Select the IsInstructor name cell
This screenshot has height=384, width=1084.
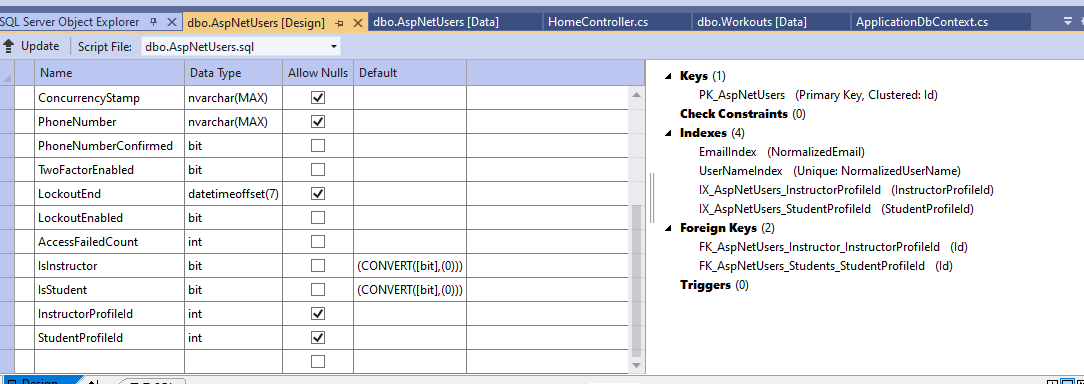pyautogui.click(x=109, y=266)
